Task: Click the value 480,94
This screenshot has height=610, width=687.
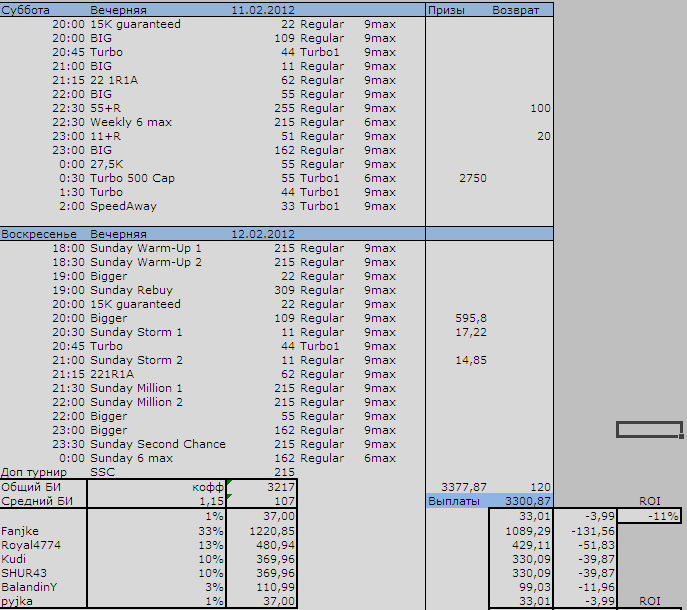Action: [x=275, y=545]
